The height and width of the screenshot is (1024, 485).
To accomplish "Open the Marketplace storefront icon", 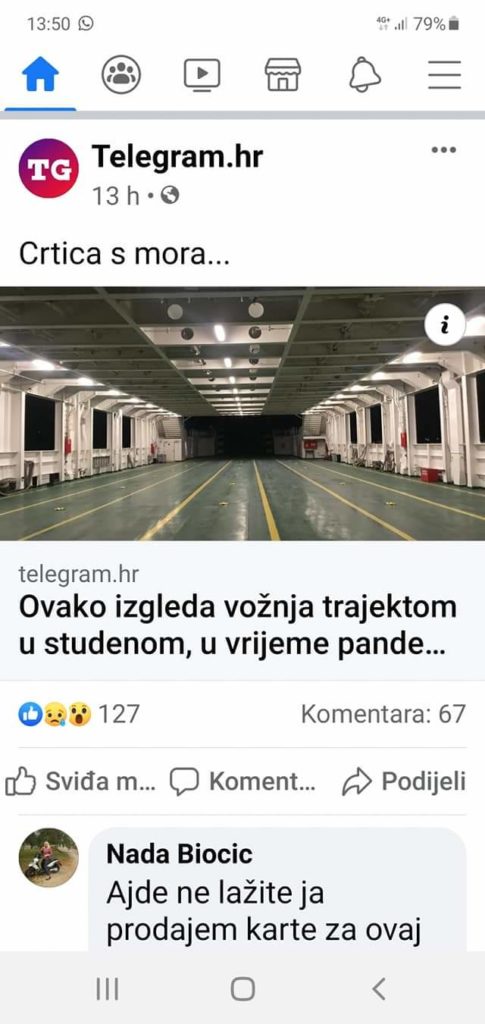I will tap(283, 74).
